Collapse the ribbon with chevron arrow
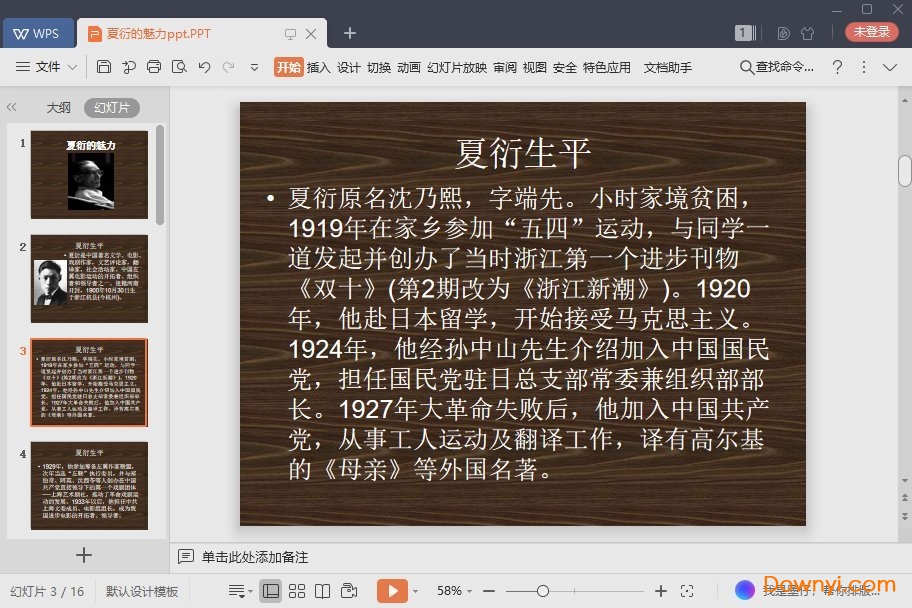 [x=890, y=67]
